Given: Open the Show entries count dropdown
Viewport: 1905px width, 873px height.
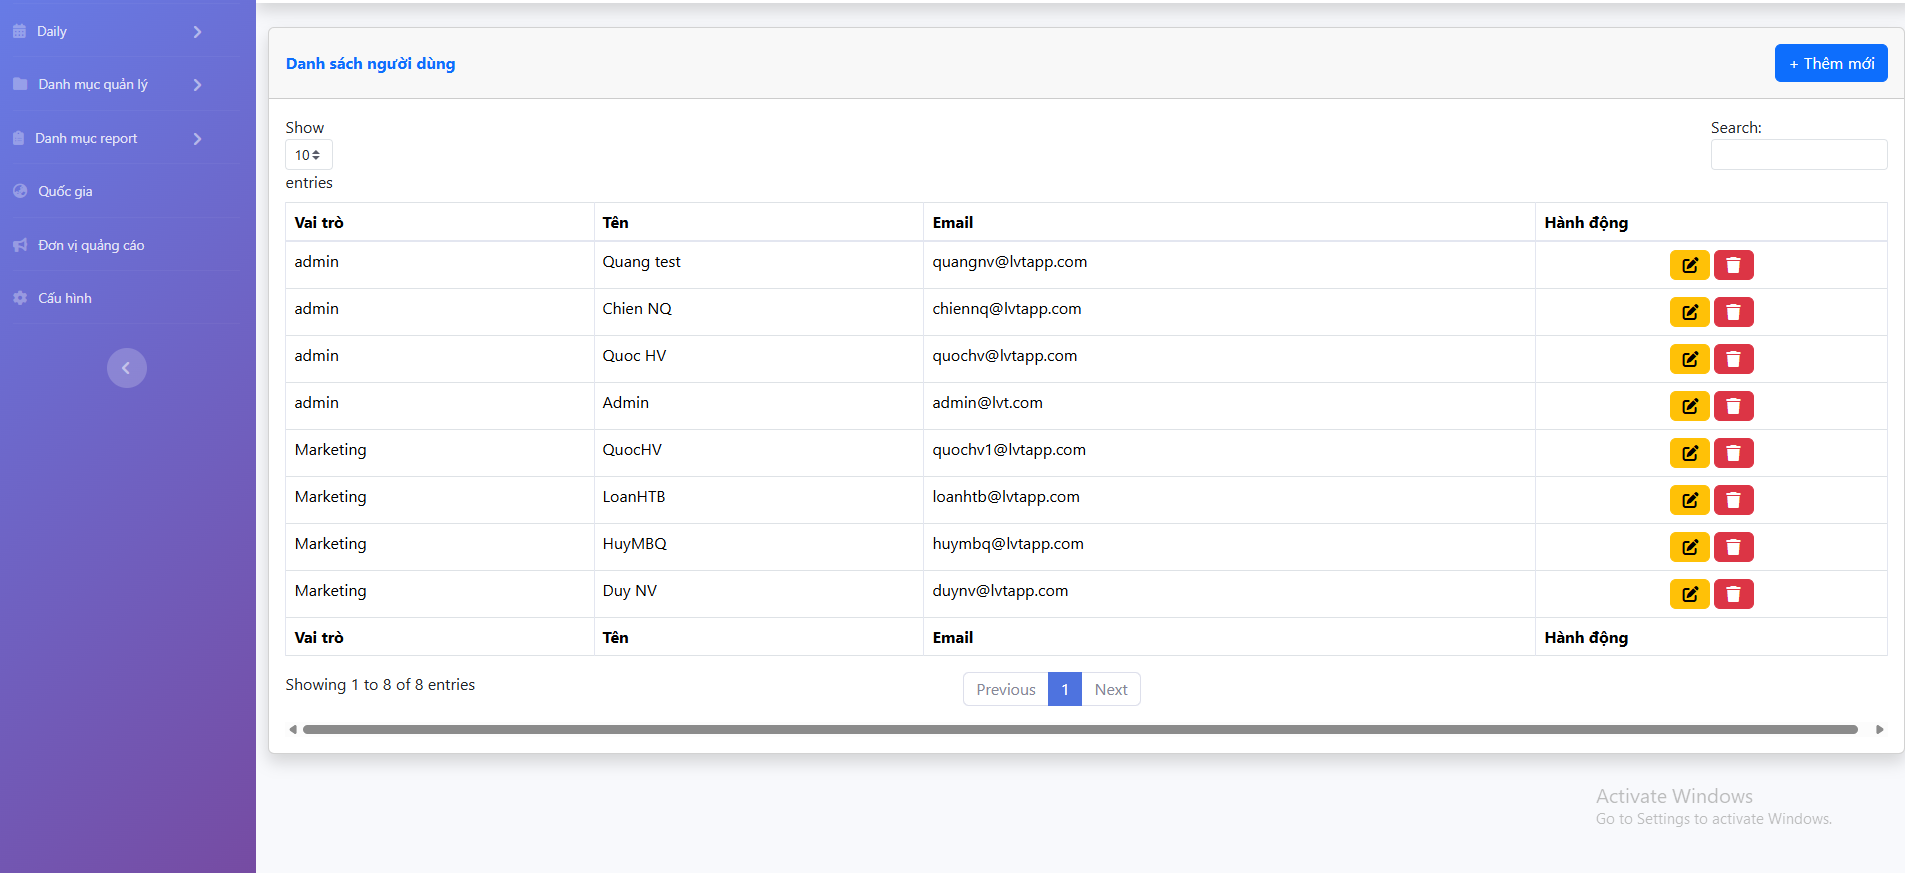Looking at the screenshot, I should 308,155.
